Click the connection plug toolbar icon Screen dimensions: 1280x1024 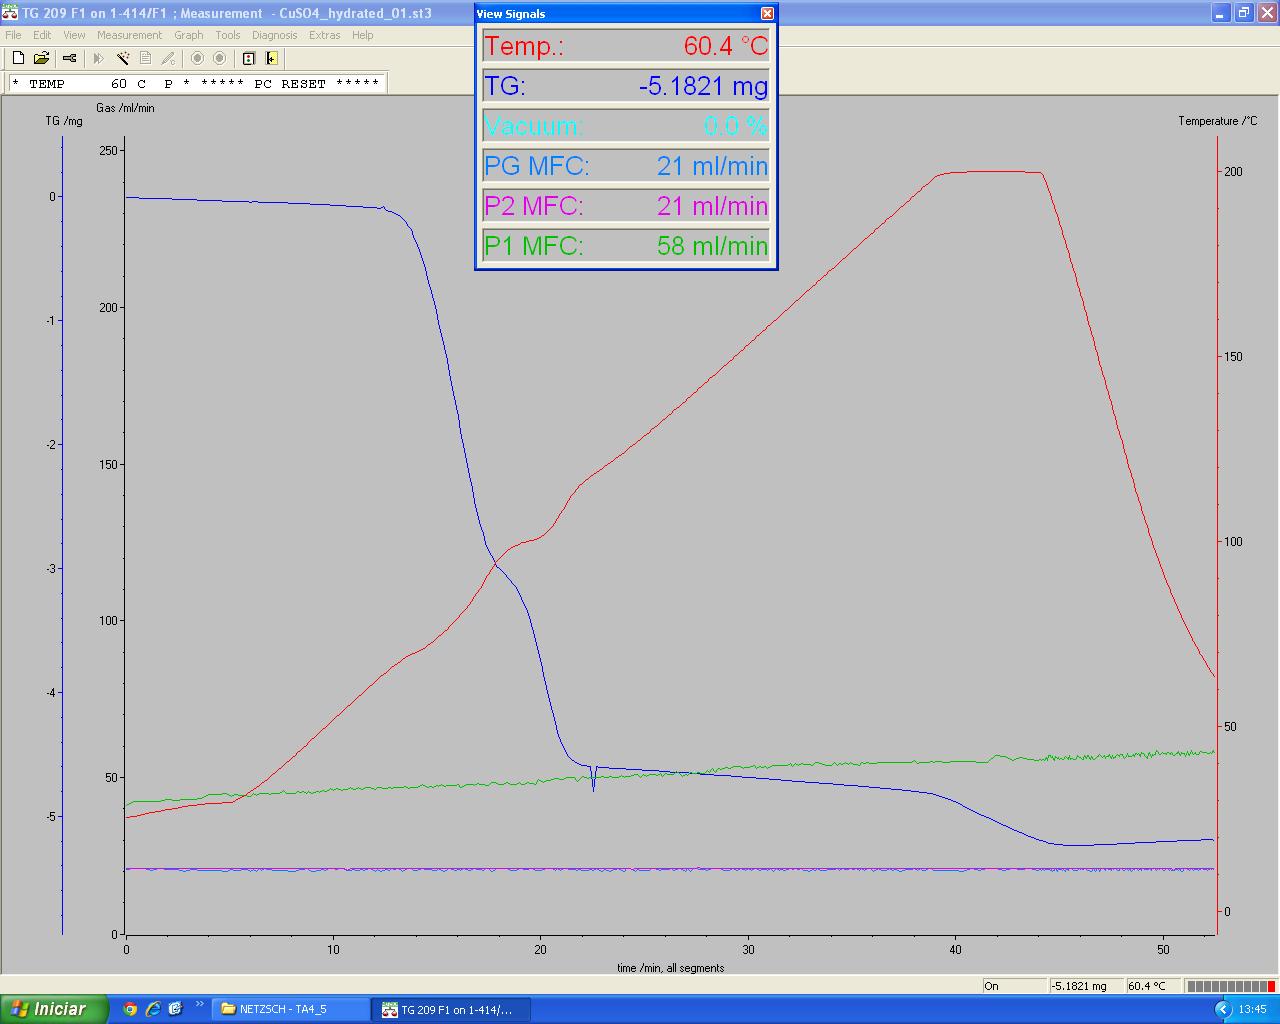[x=69, y=58]
